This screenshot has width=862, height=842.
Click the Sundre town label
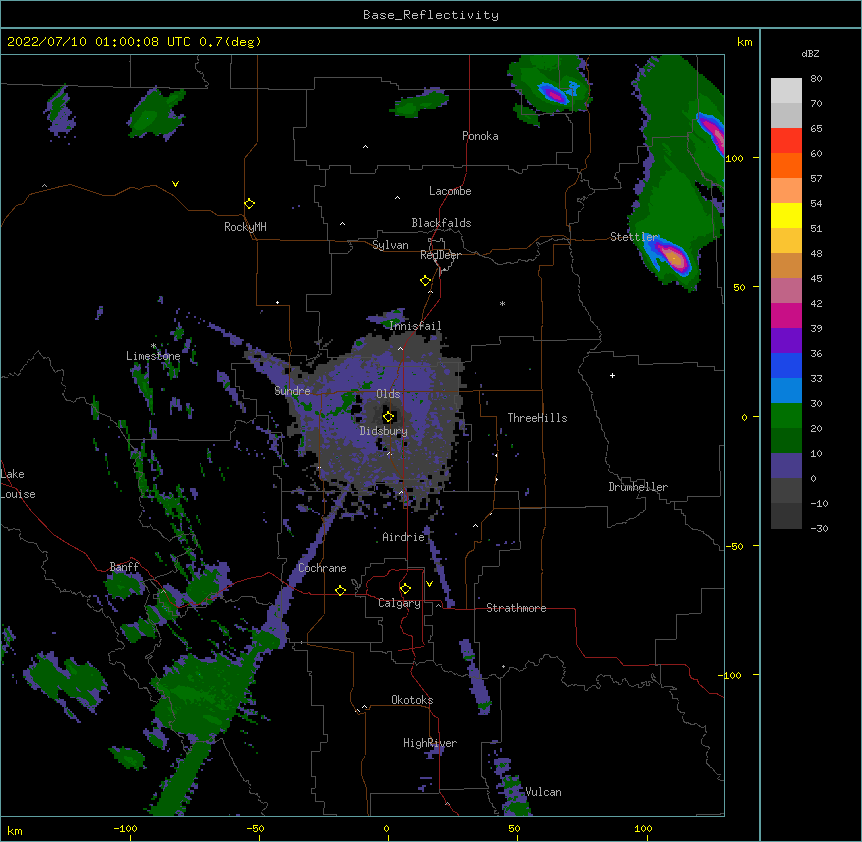click(292, 391)
